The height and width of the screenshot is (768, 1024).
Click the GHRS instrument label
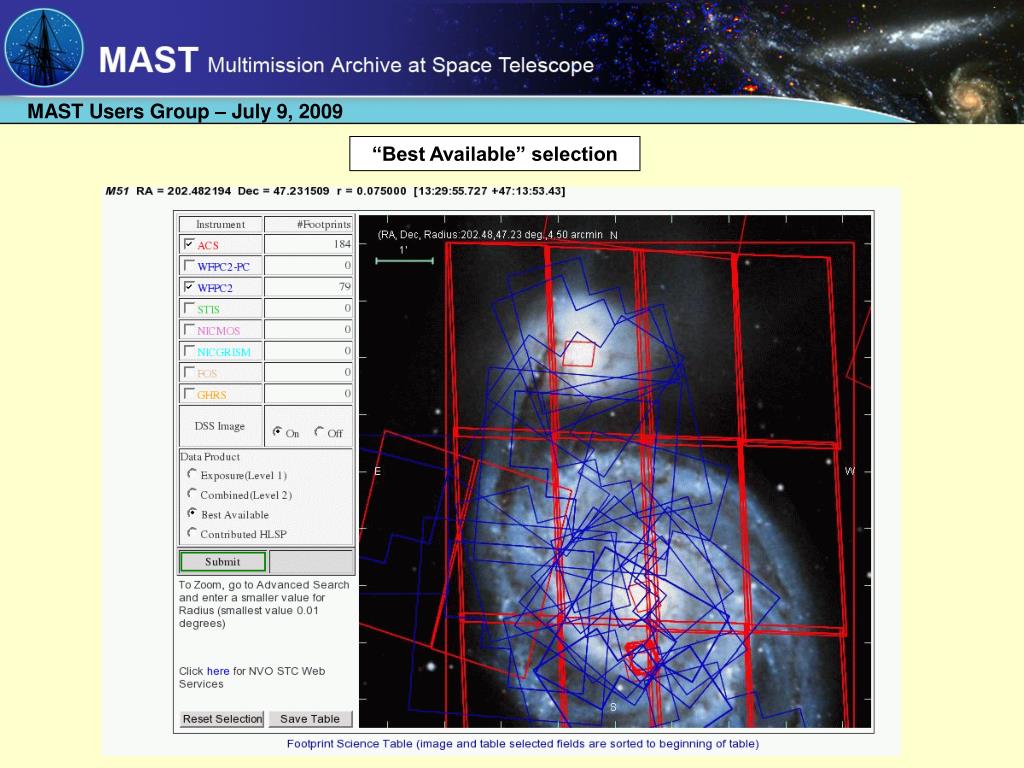coord(212,395)
